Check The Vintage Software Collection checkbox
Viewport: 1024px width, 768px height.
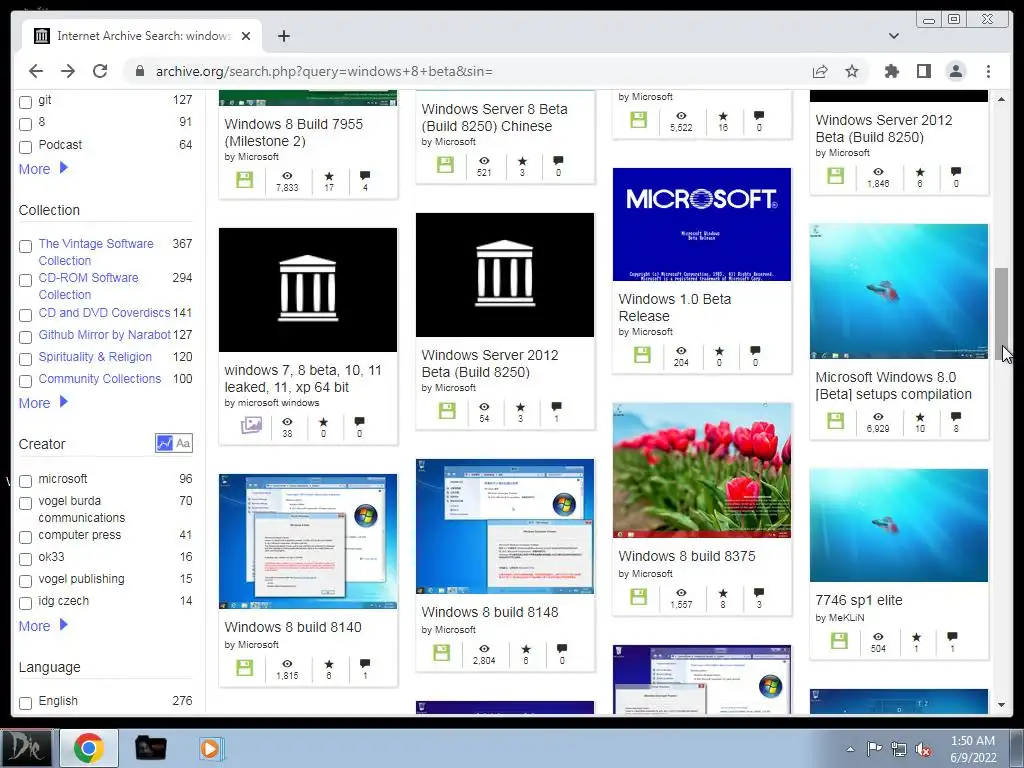click(25, 246)
